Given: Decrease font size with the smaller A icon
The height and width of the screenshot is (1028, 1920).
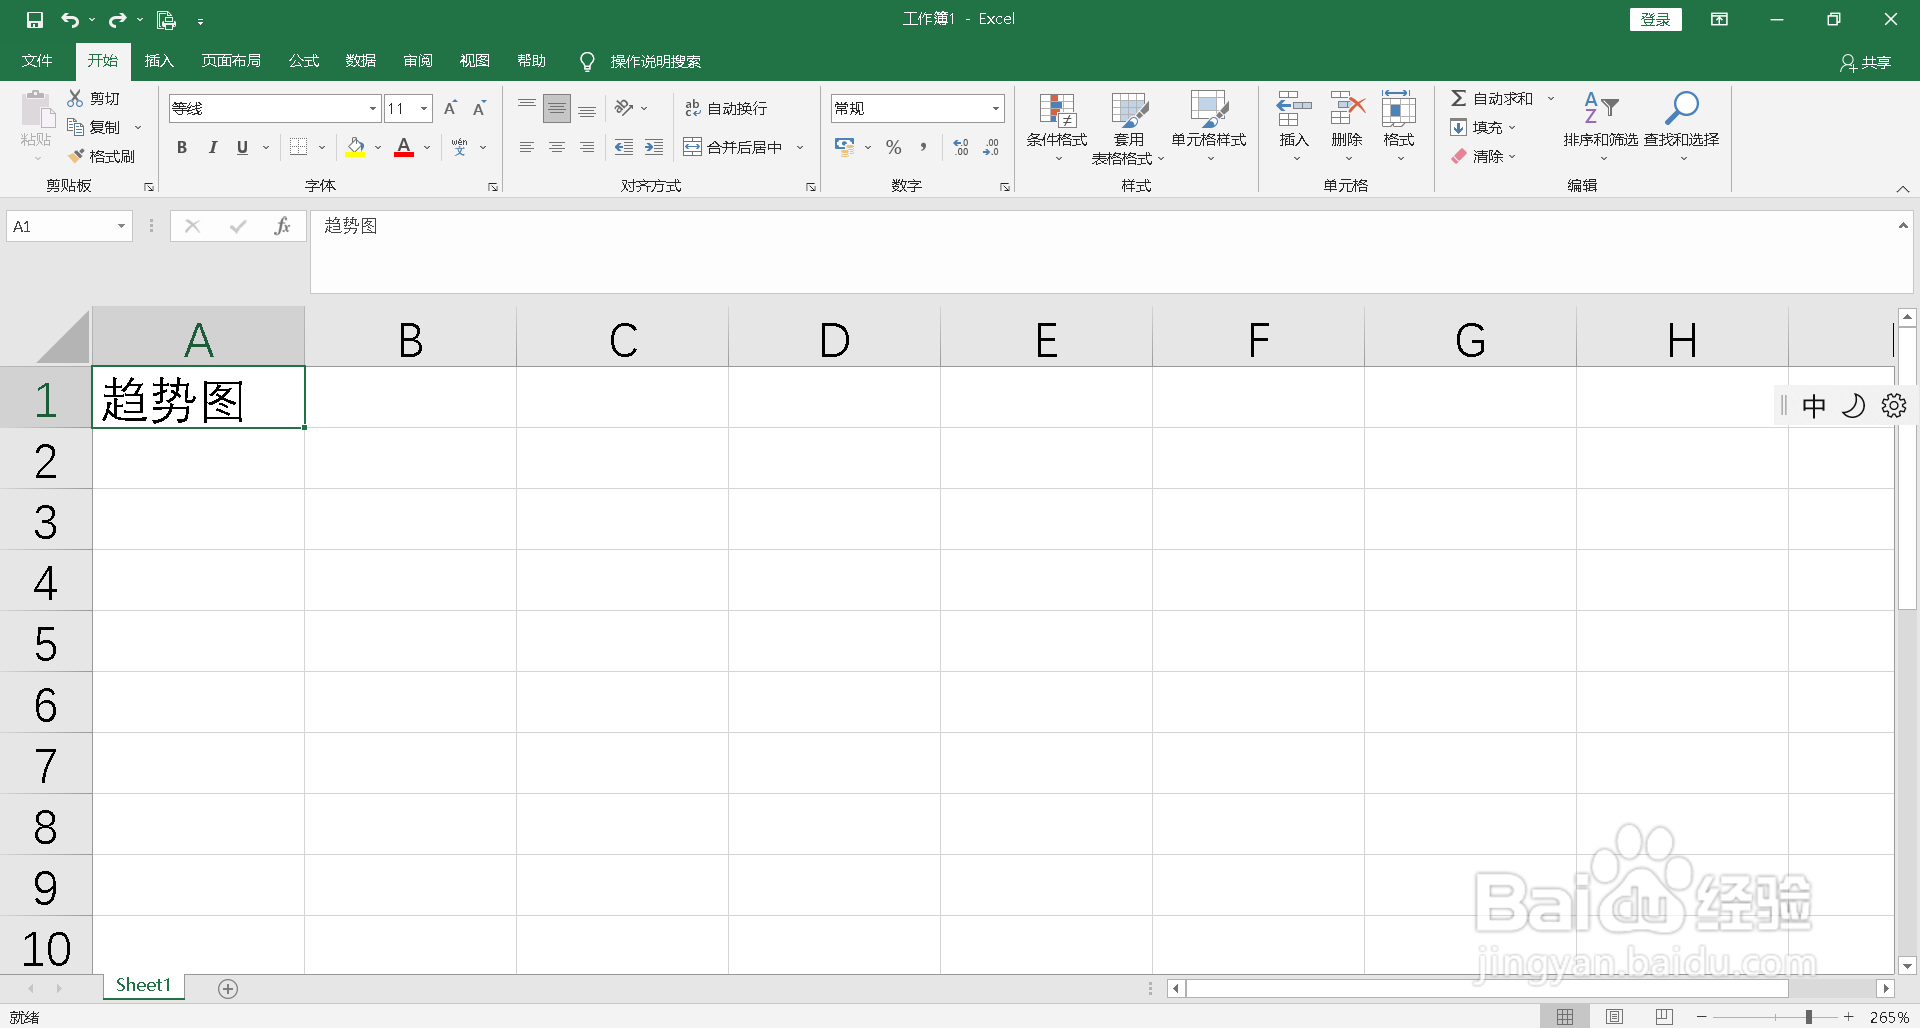Looking at the screenshot, I should 480,108.
